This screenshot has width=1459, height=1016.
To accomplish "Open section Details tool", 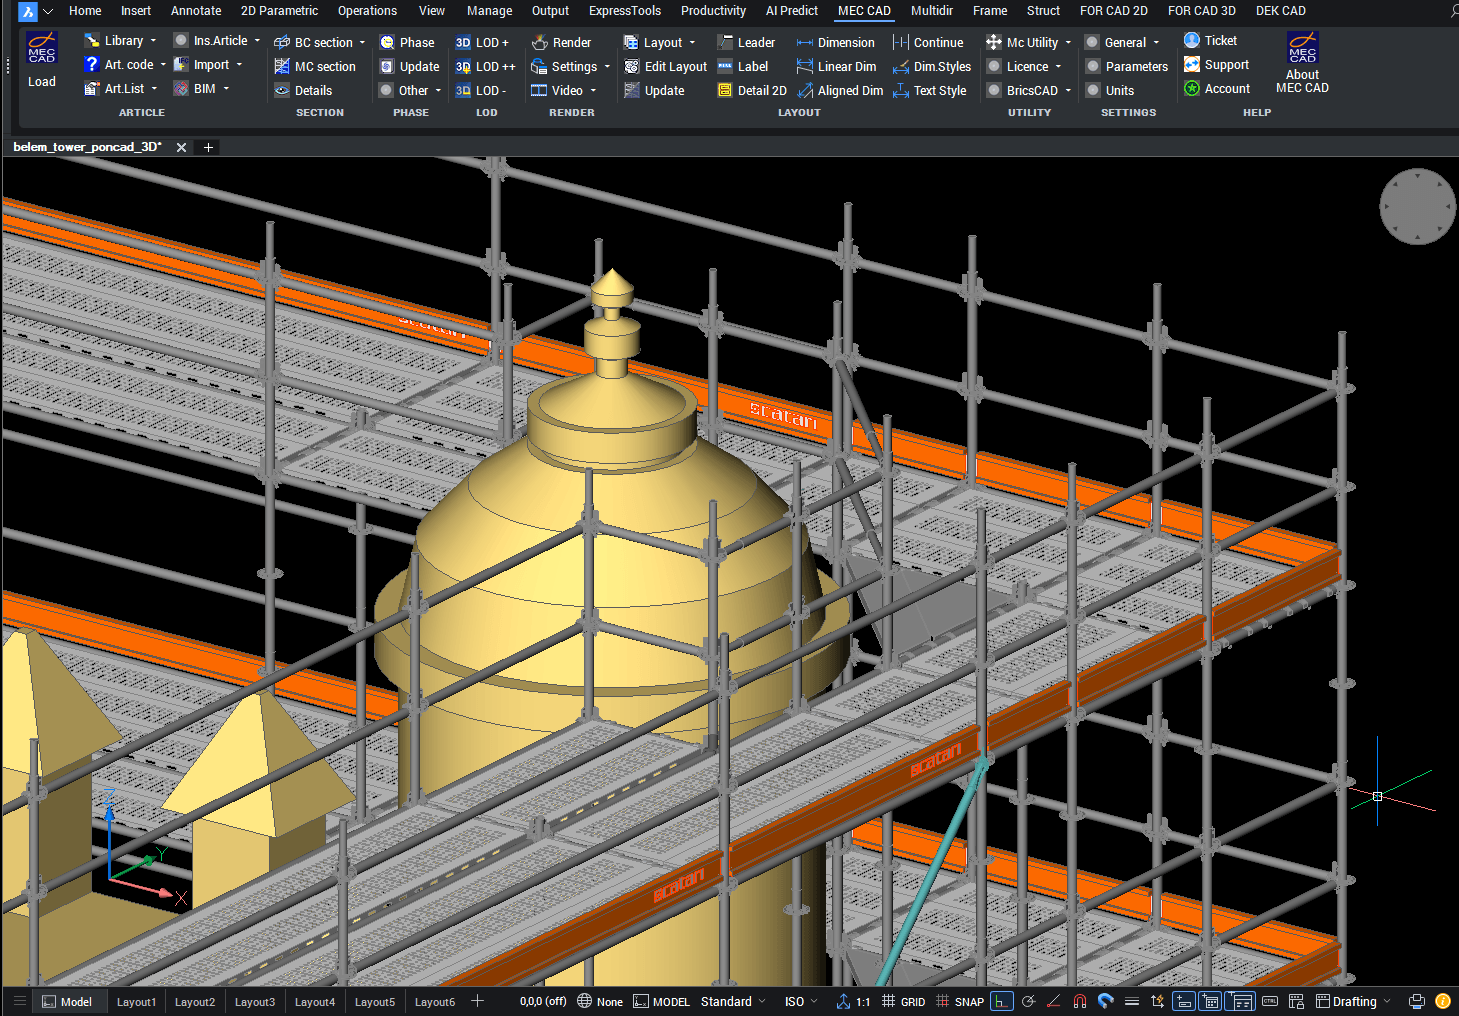I will (x=303, y=90).
